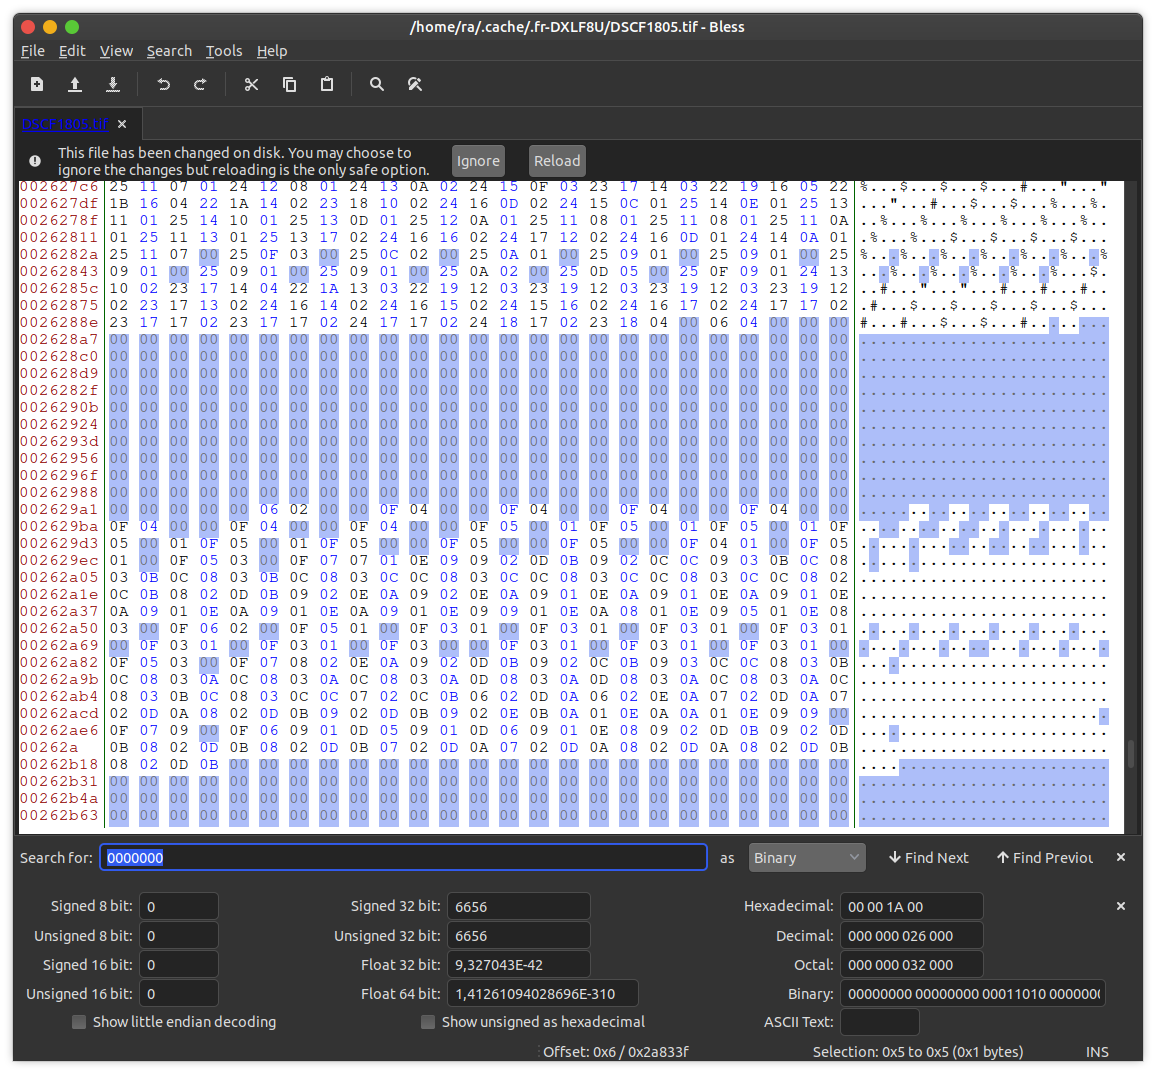The width and height of the screenshot is (1156, 1074).
Task: Click the Binary value field
Action: coord(972,994)
